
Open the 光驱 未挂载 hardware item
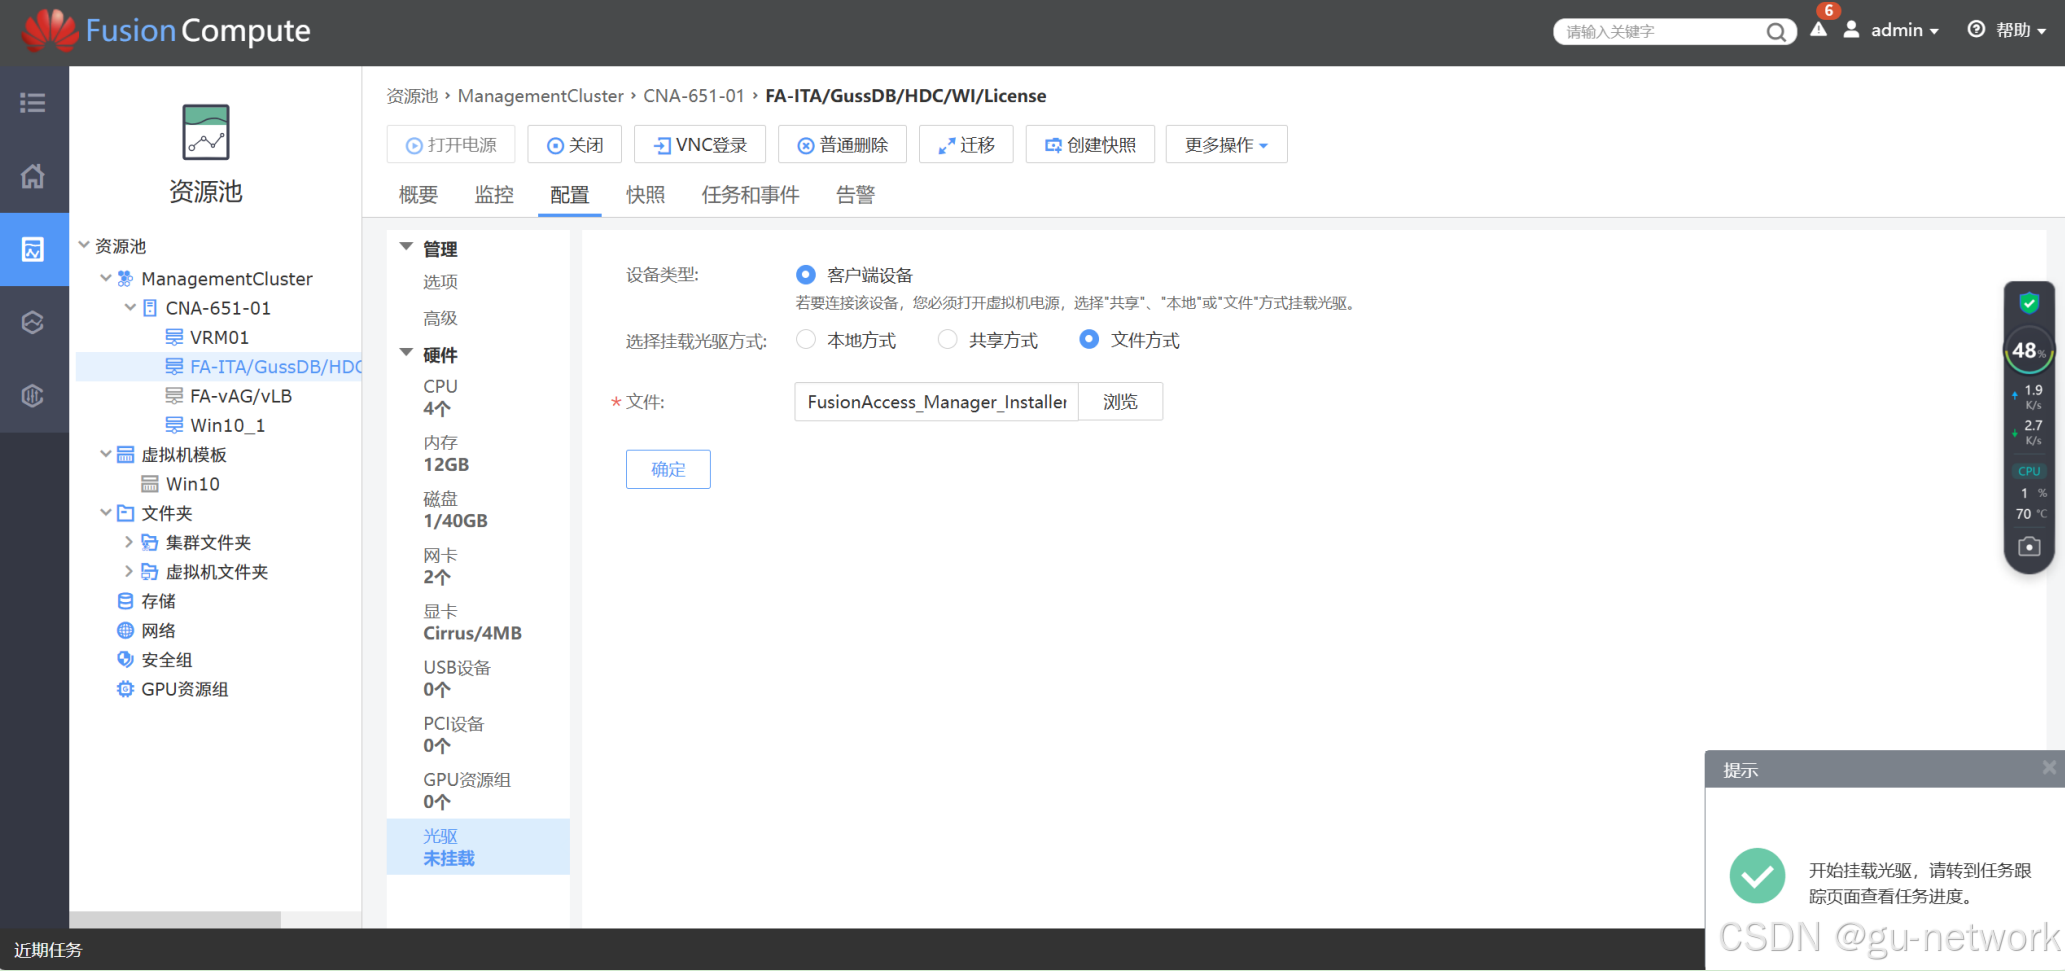tap(478, 846)
